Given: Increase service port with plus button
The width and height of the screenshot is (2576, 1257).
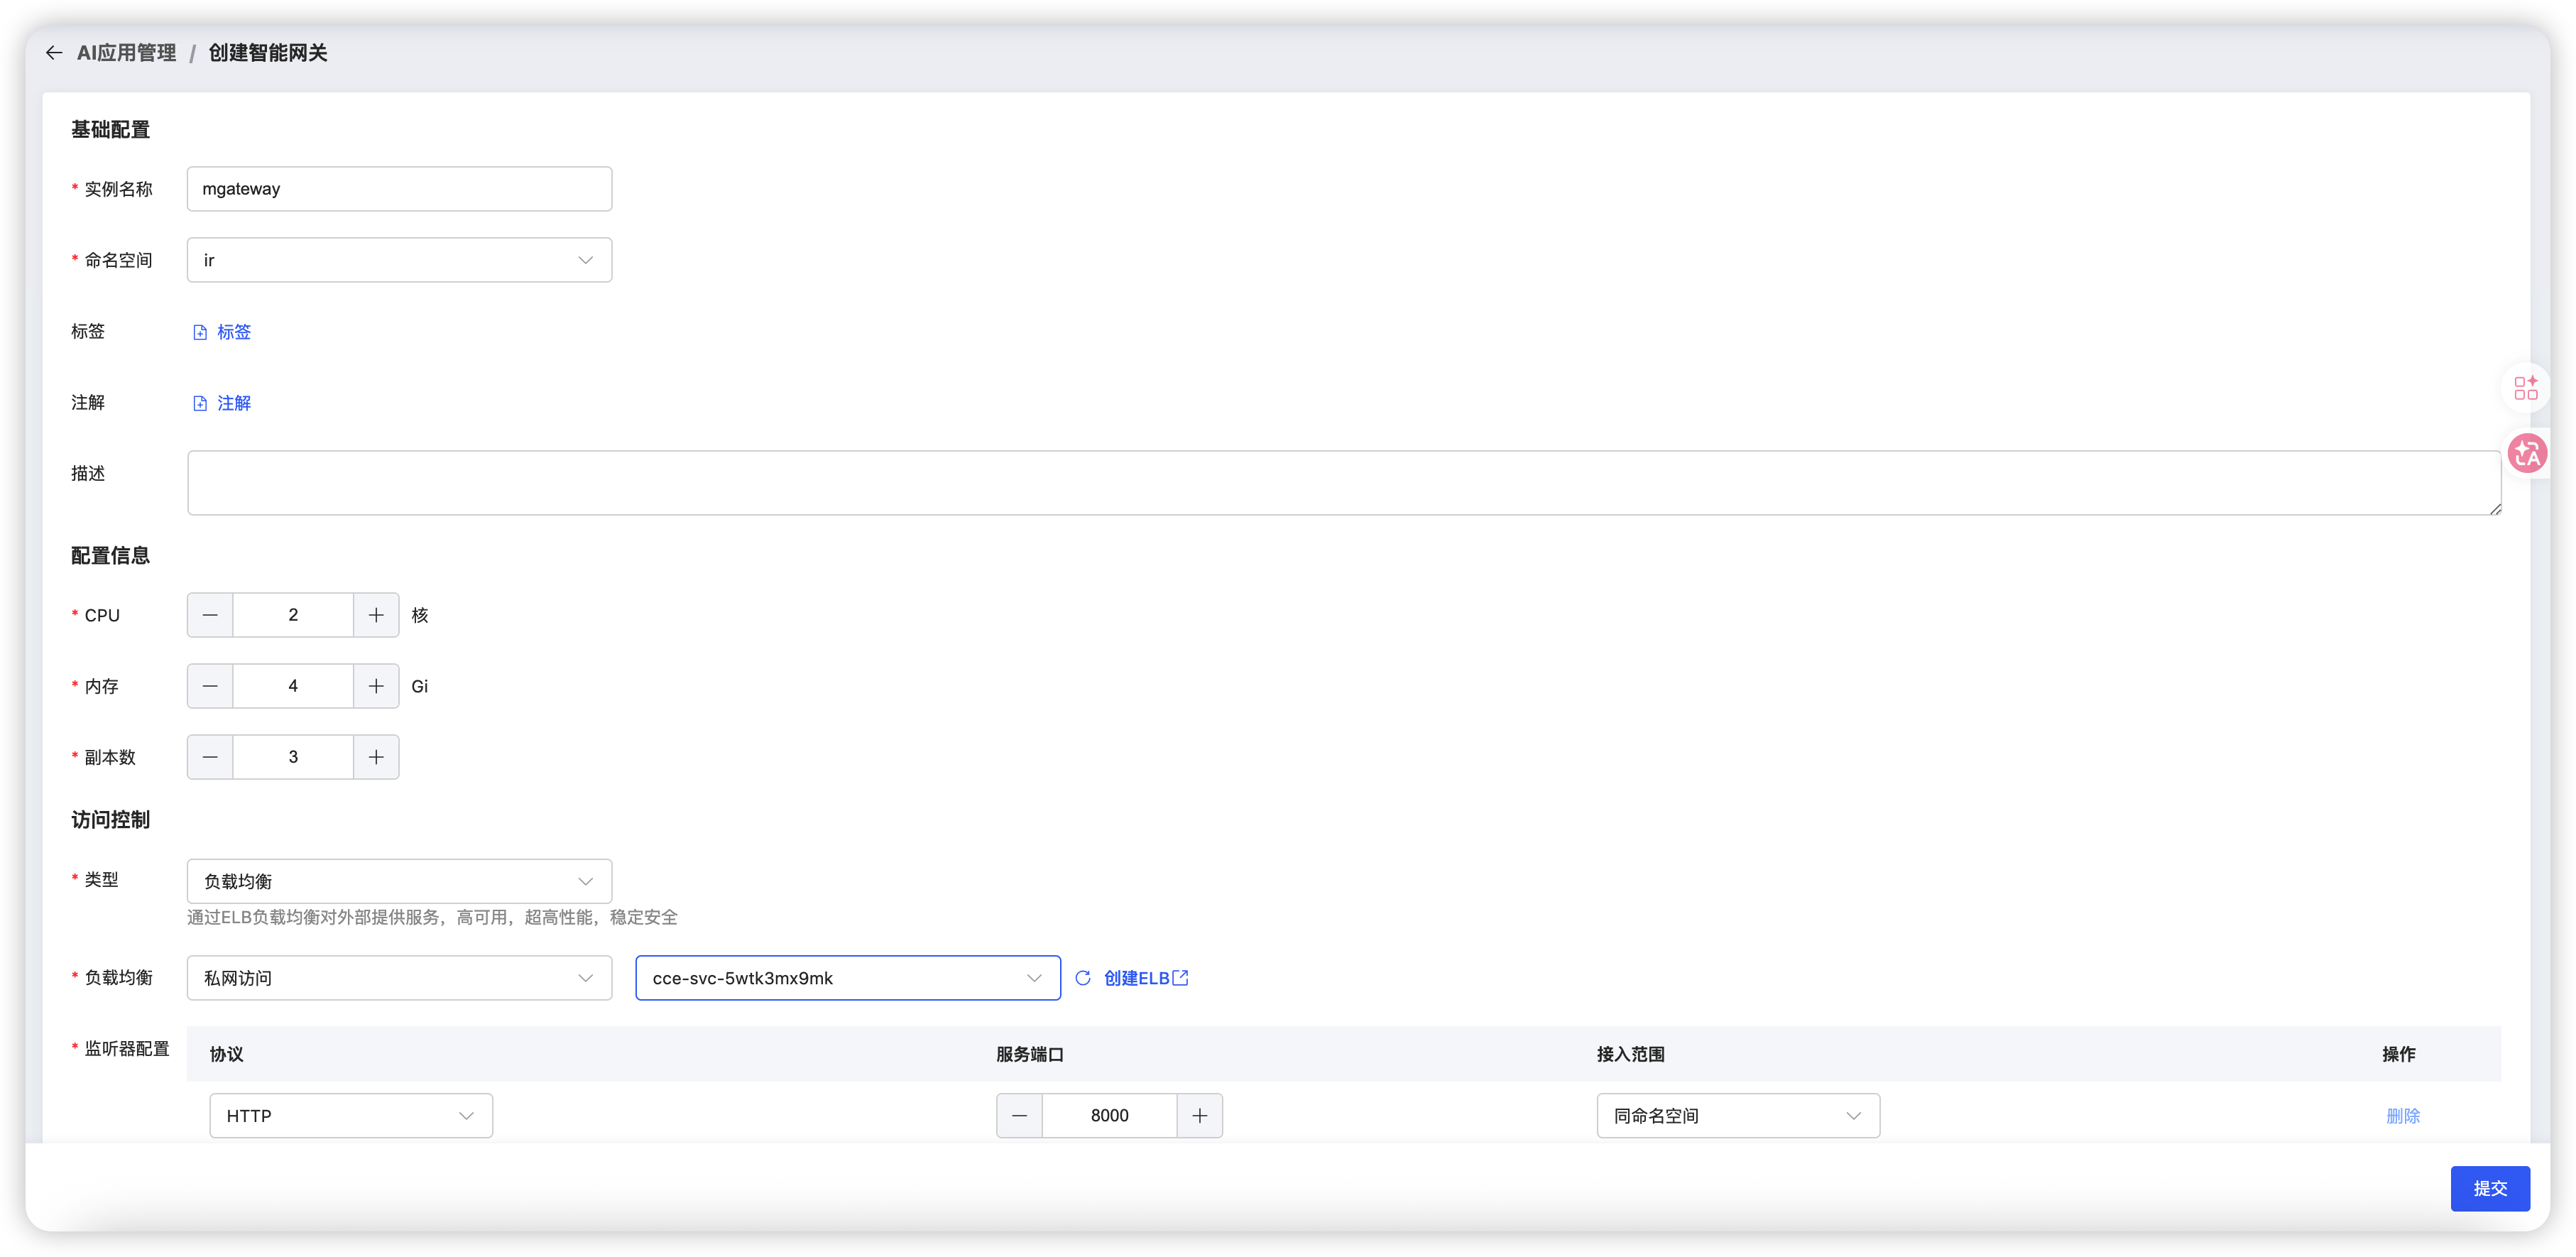Looking at the screenshot, I should [1199, 1116].
